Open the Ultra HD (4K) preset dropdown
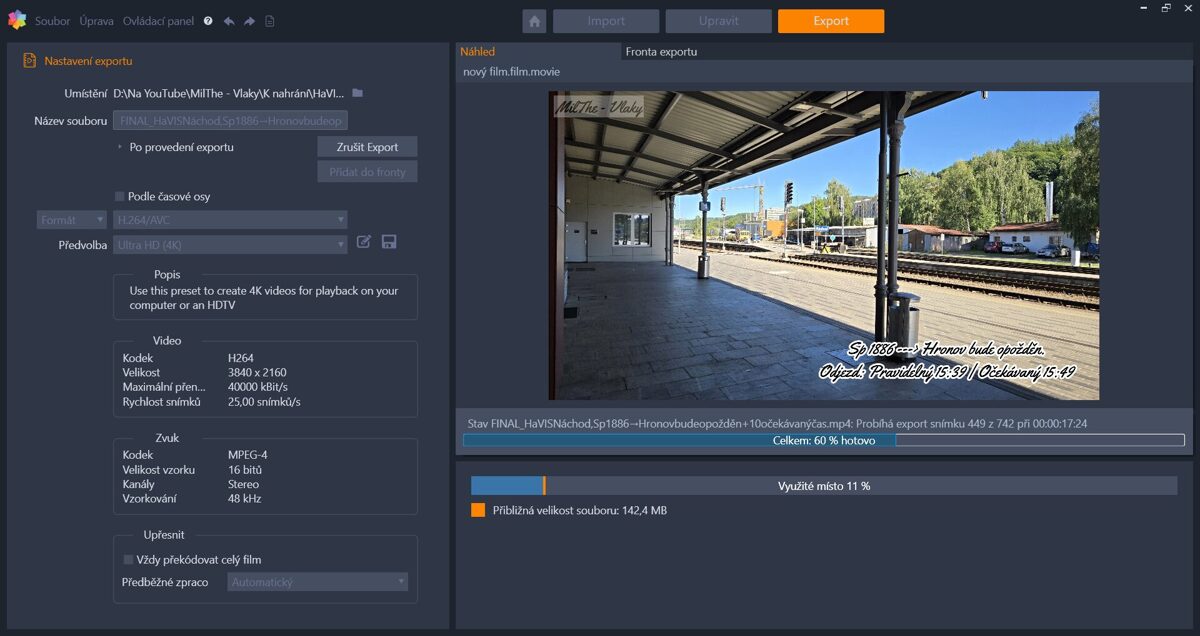 230,245
